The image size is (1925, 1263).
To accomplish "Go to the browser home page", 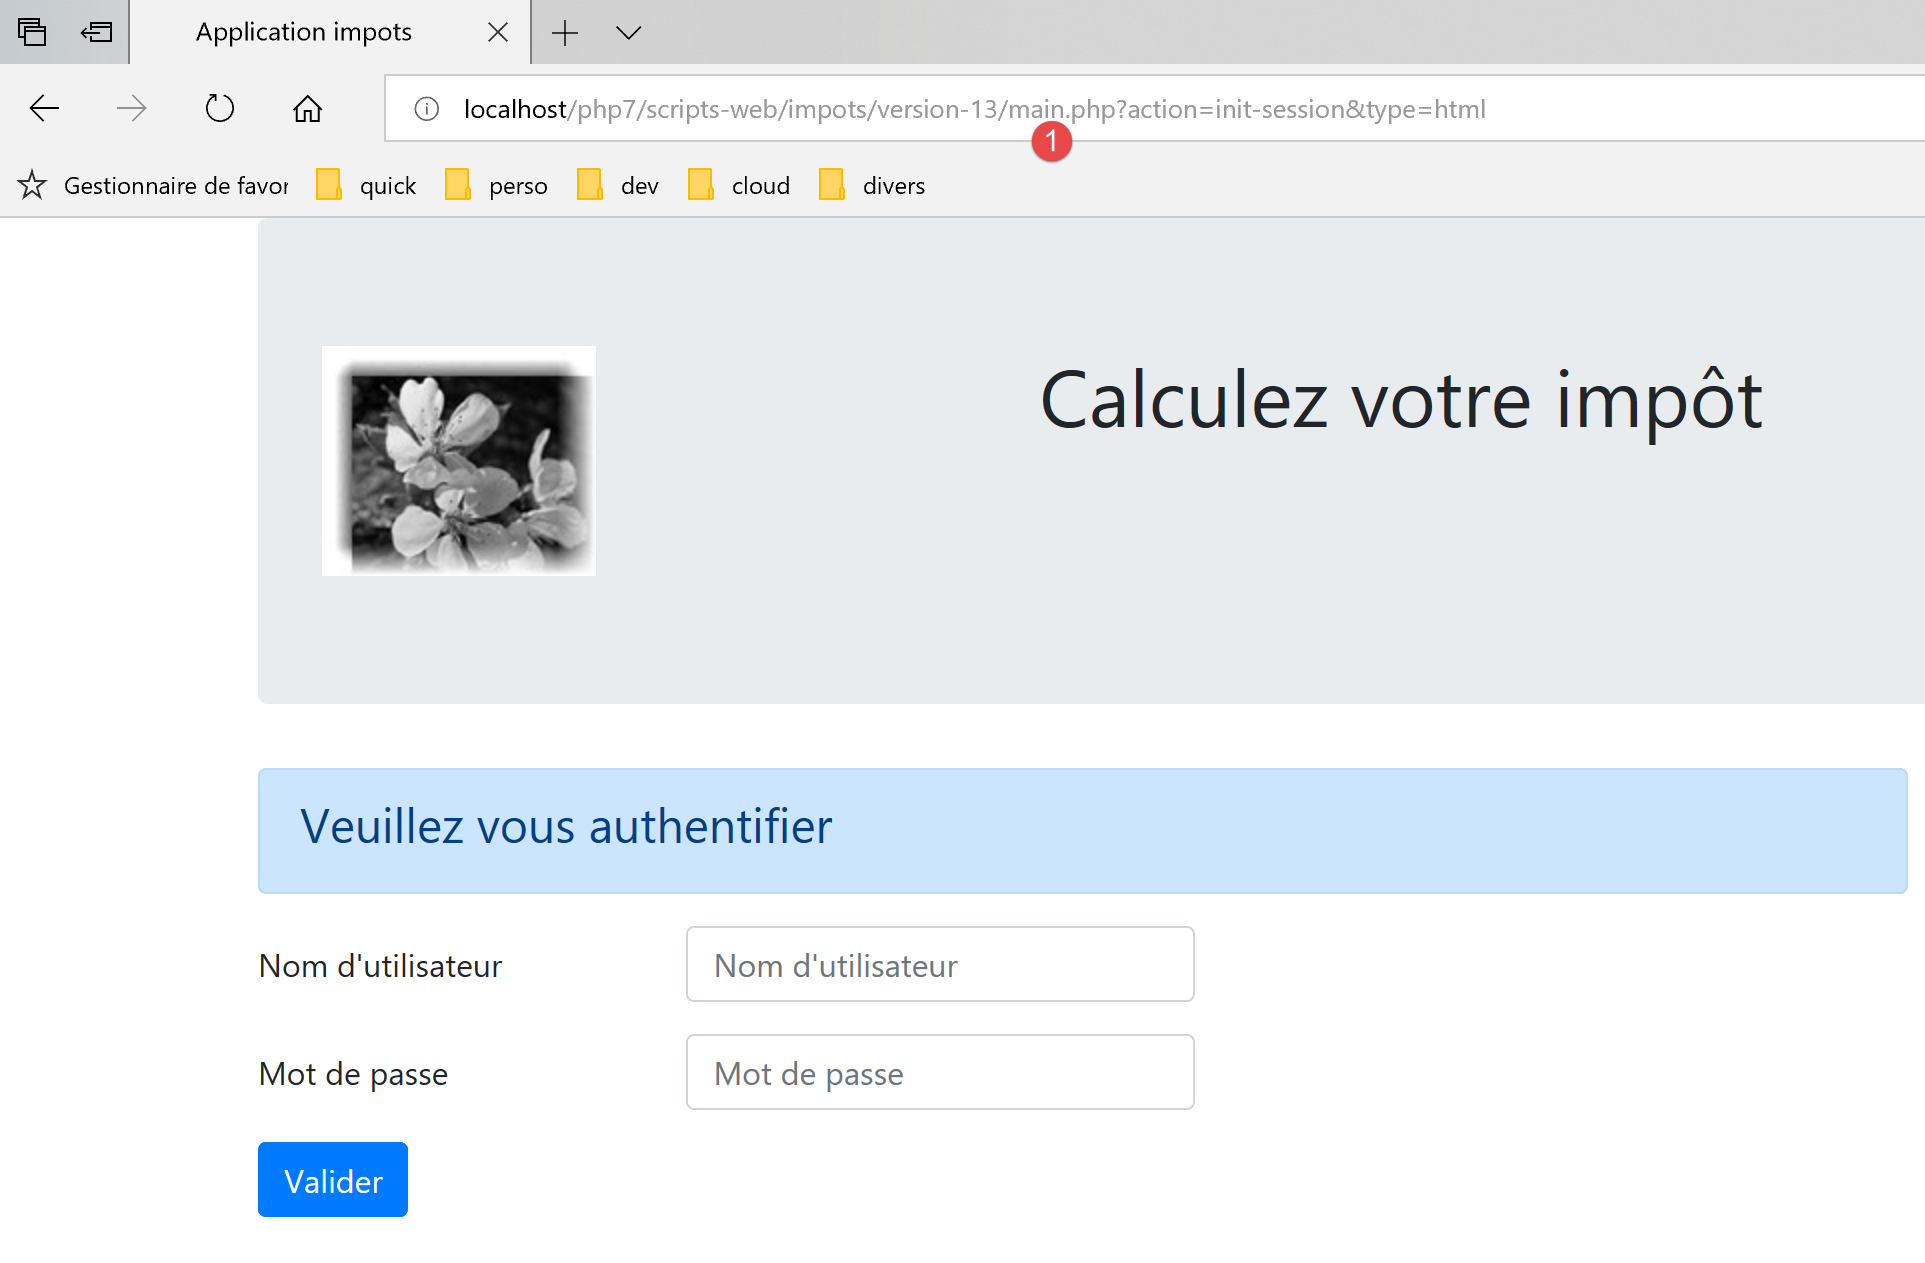I will [307, 108].
